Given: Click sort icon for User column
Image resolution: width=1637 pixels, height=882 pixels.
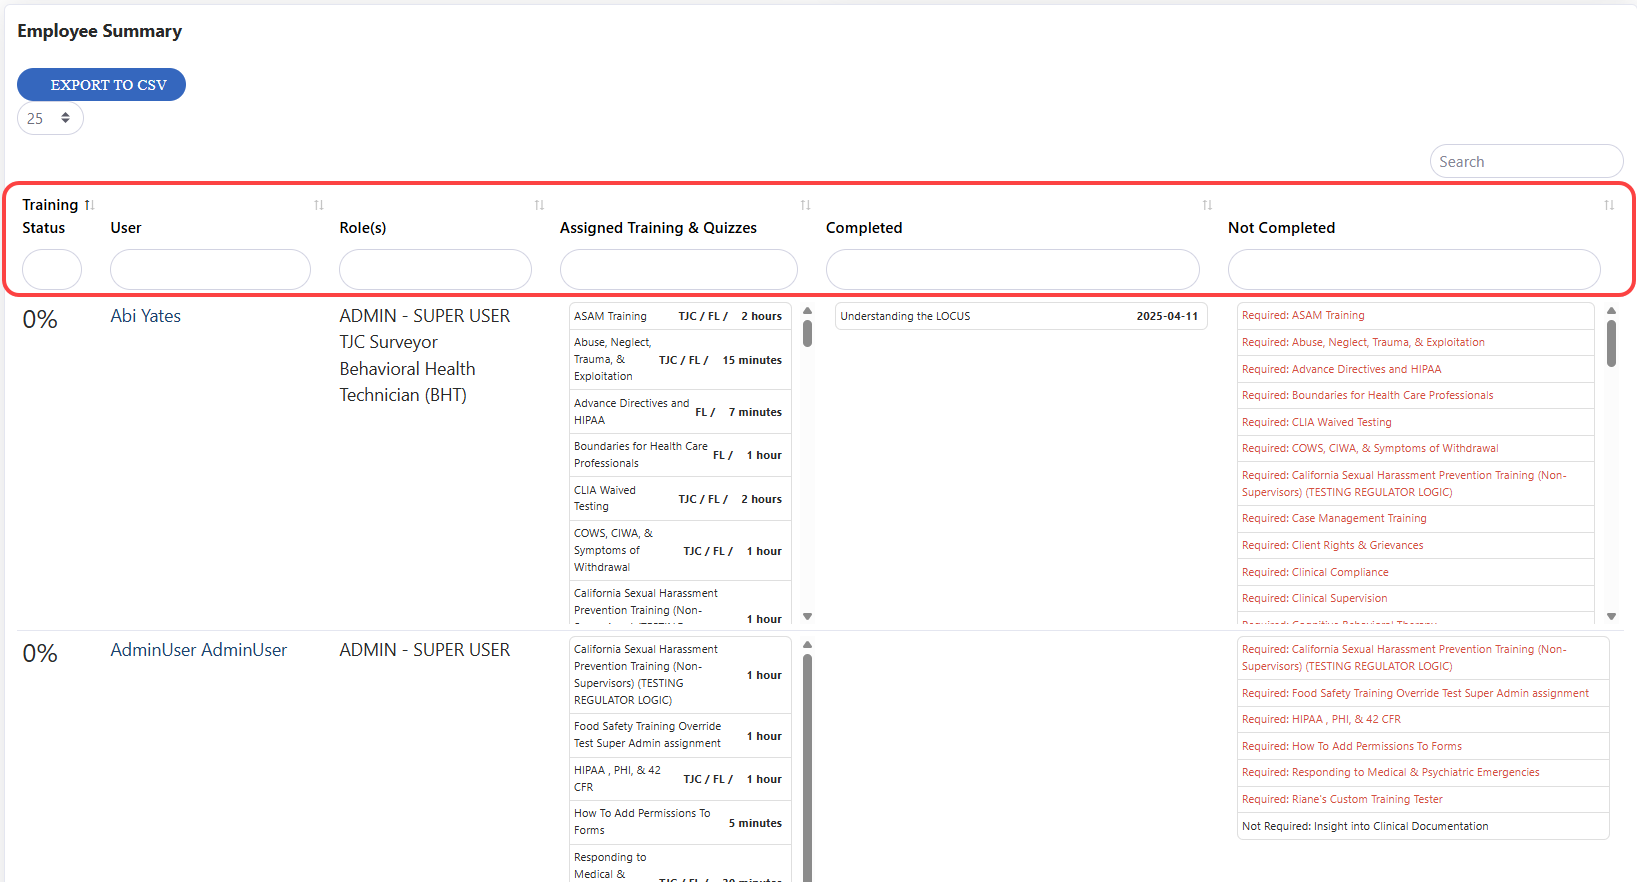Looking at the screenshot, I should coord(319,205).
